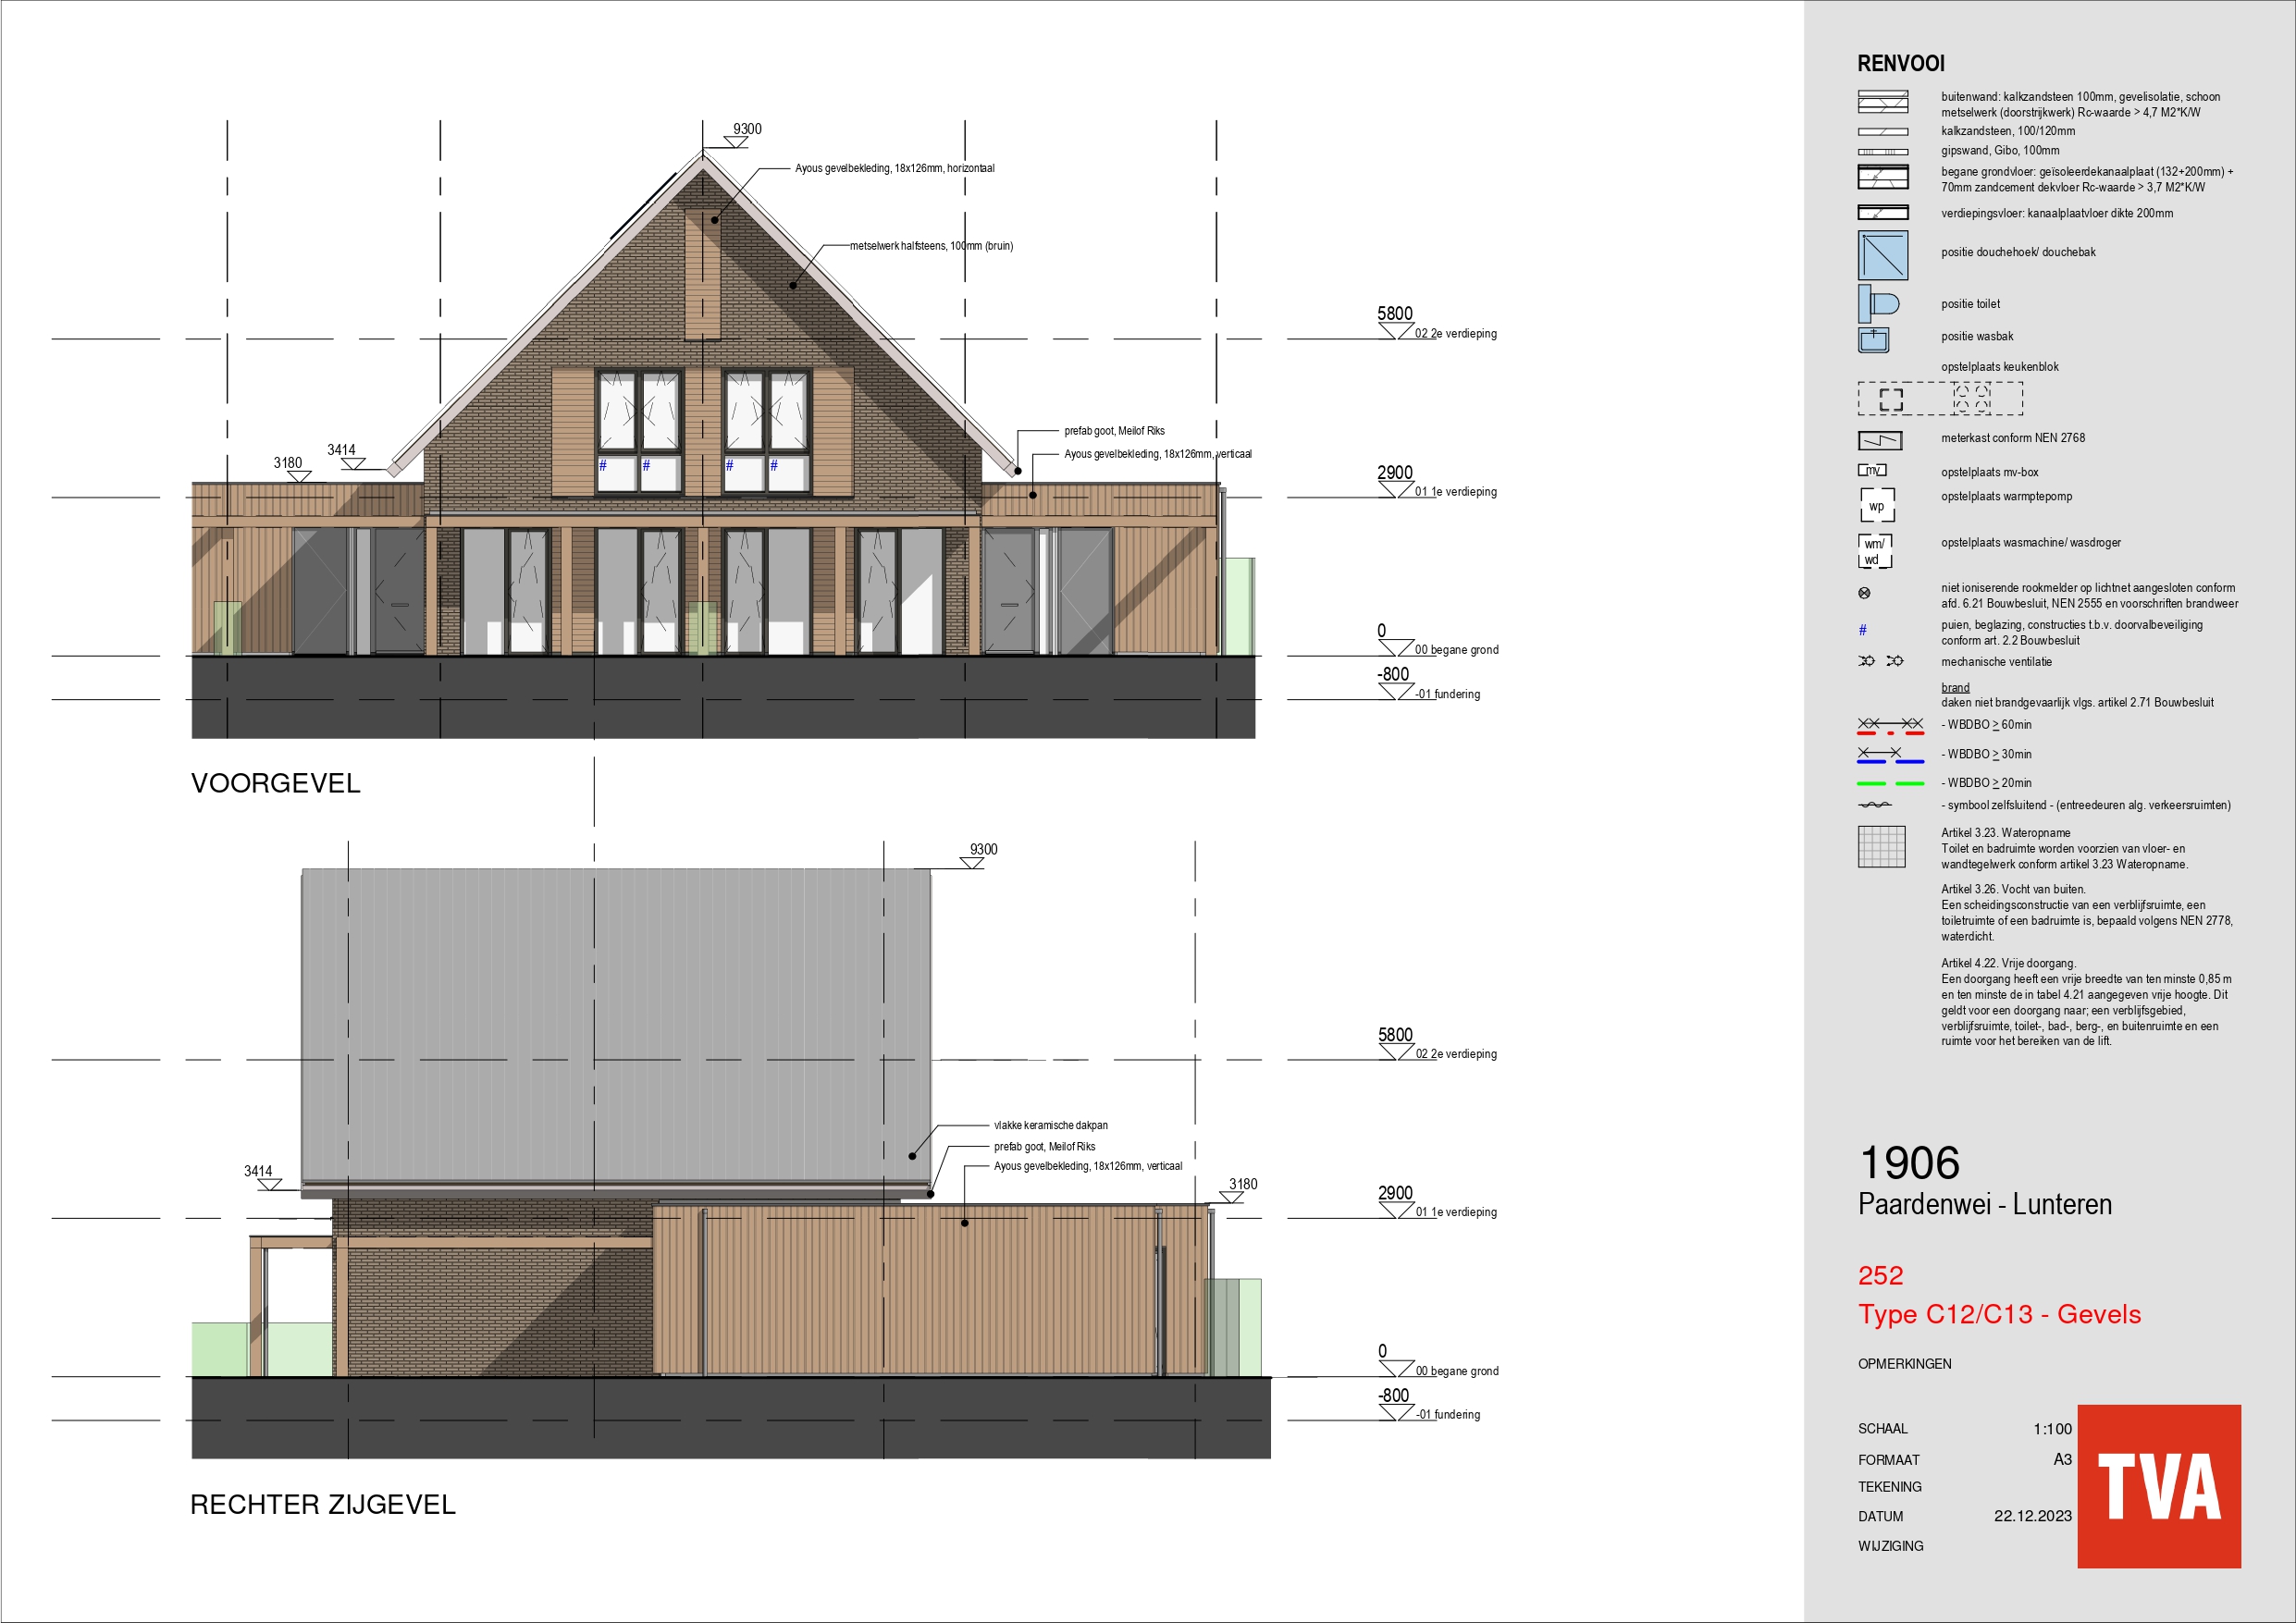Click 'Ayous gevelbekleding, 18x126mm, verticaal' in RECHTER ZIJGEVEL

pos(1087,1166)
